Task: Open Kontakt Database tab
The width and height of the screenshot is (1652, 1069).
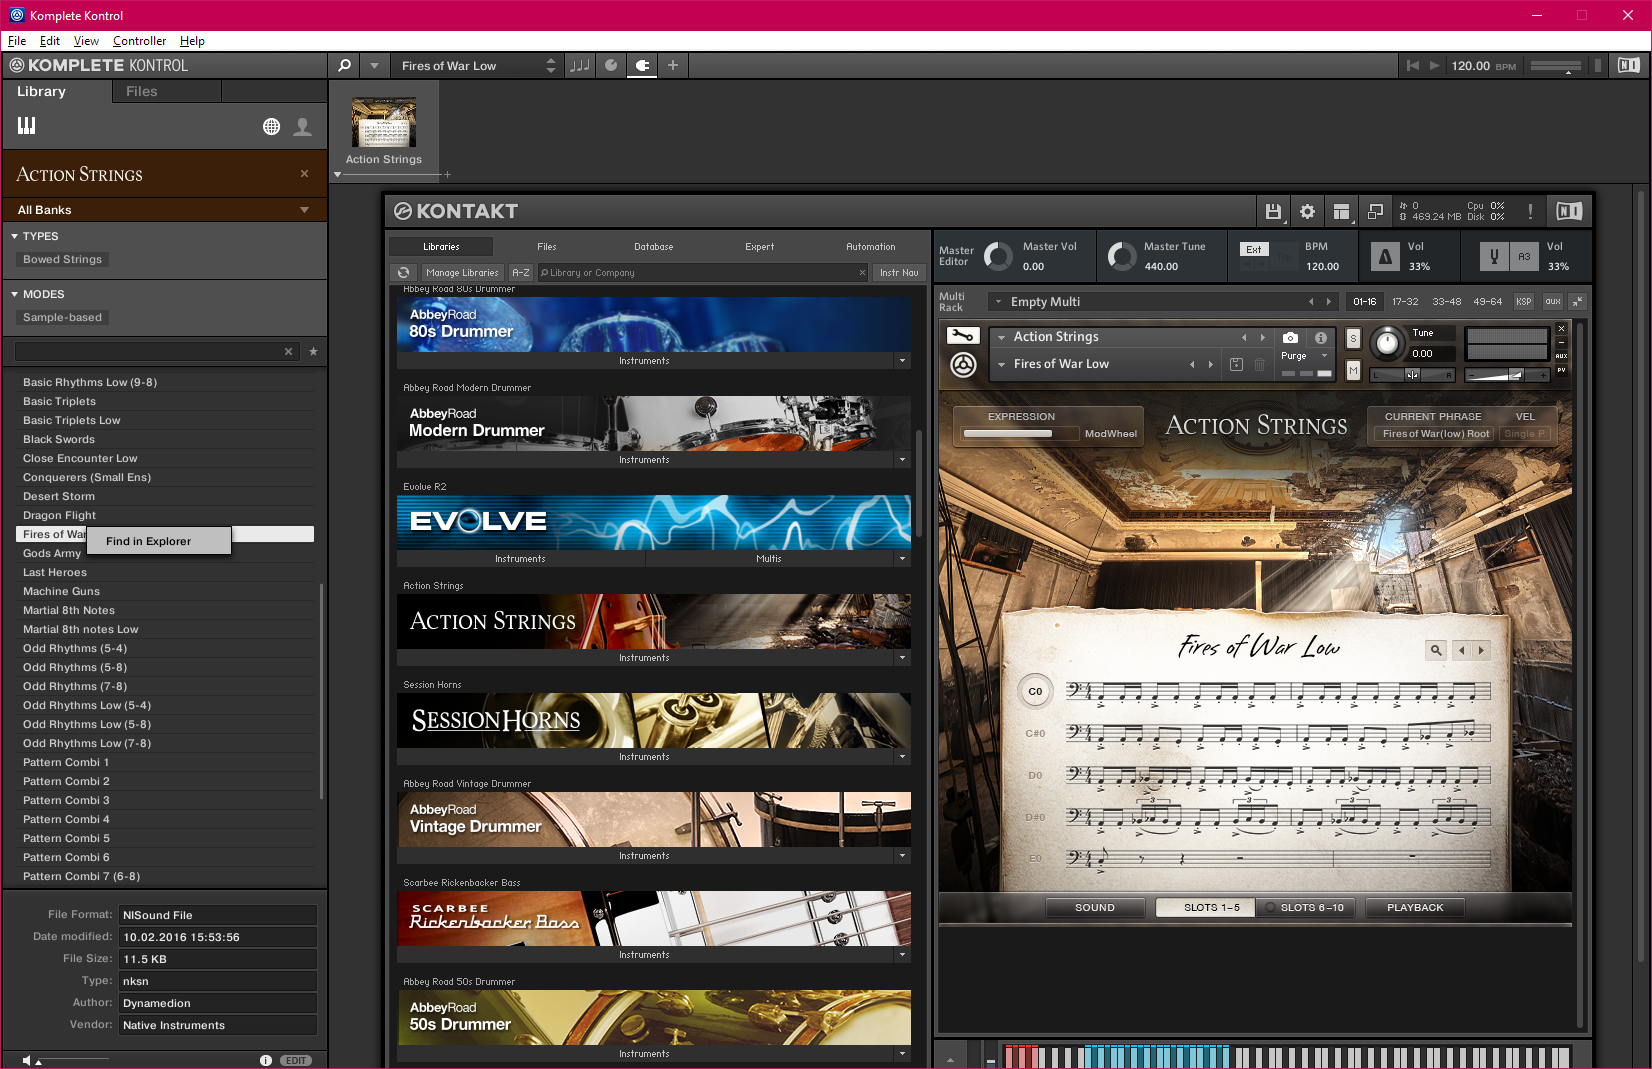Action: click(654, 246)
